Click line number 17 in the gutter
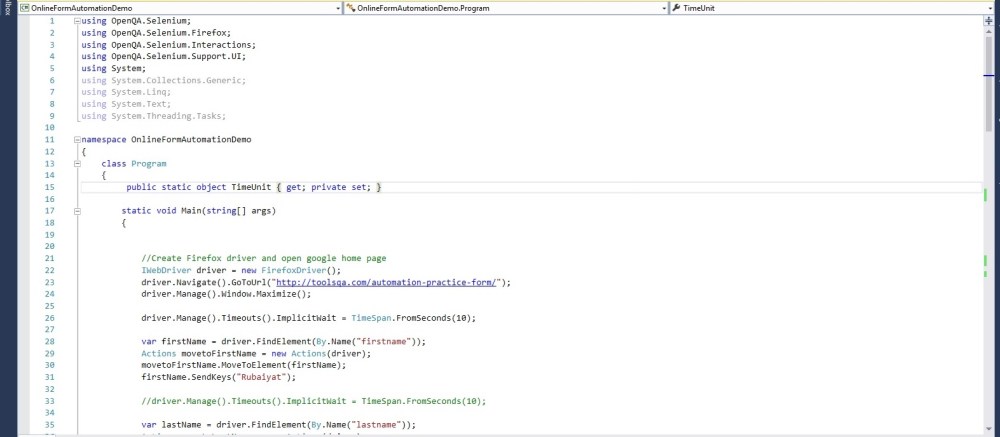This screenshot has width=1000, height=437. tap(51, 211)
